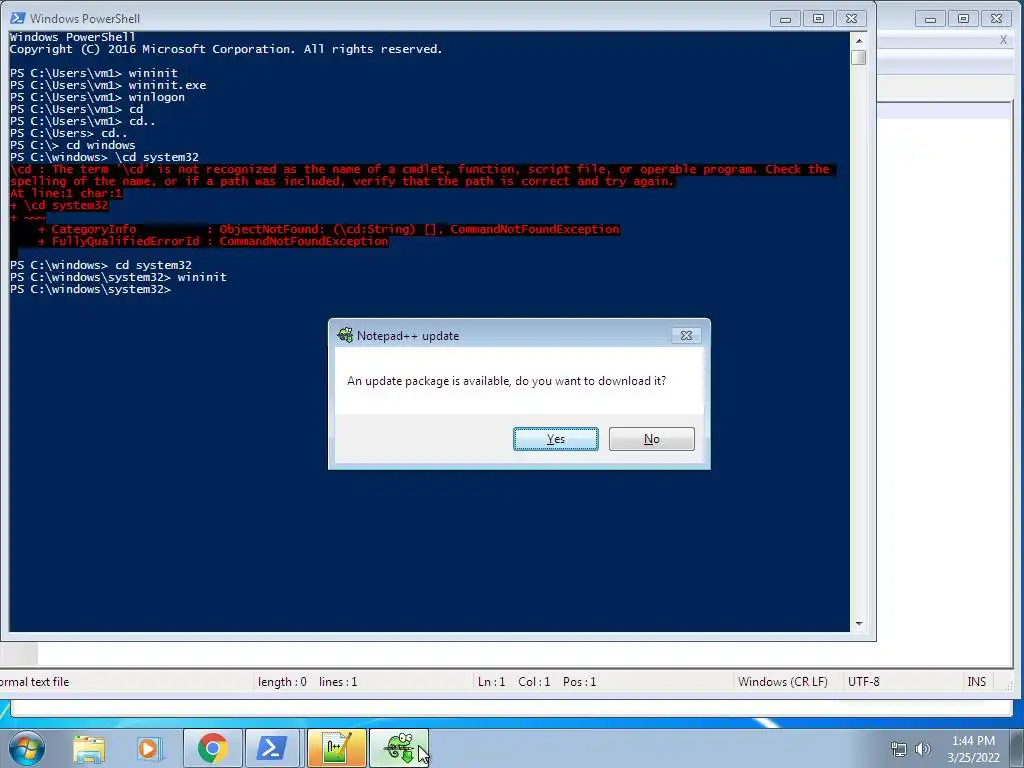This screenshot has width=1024, height=768.
Task: Close the document tab X in Notepad++
Action: point(1003,40)
